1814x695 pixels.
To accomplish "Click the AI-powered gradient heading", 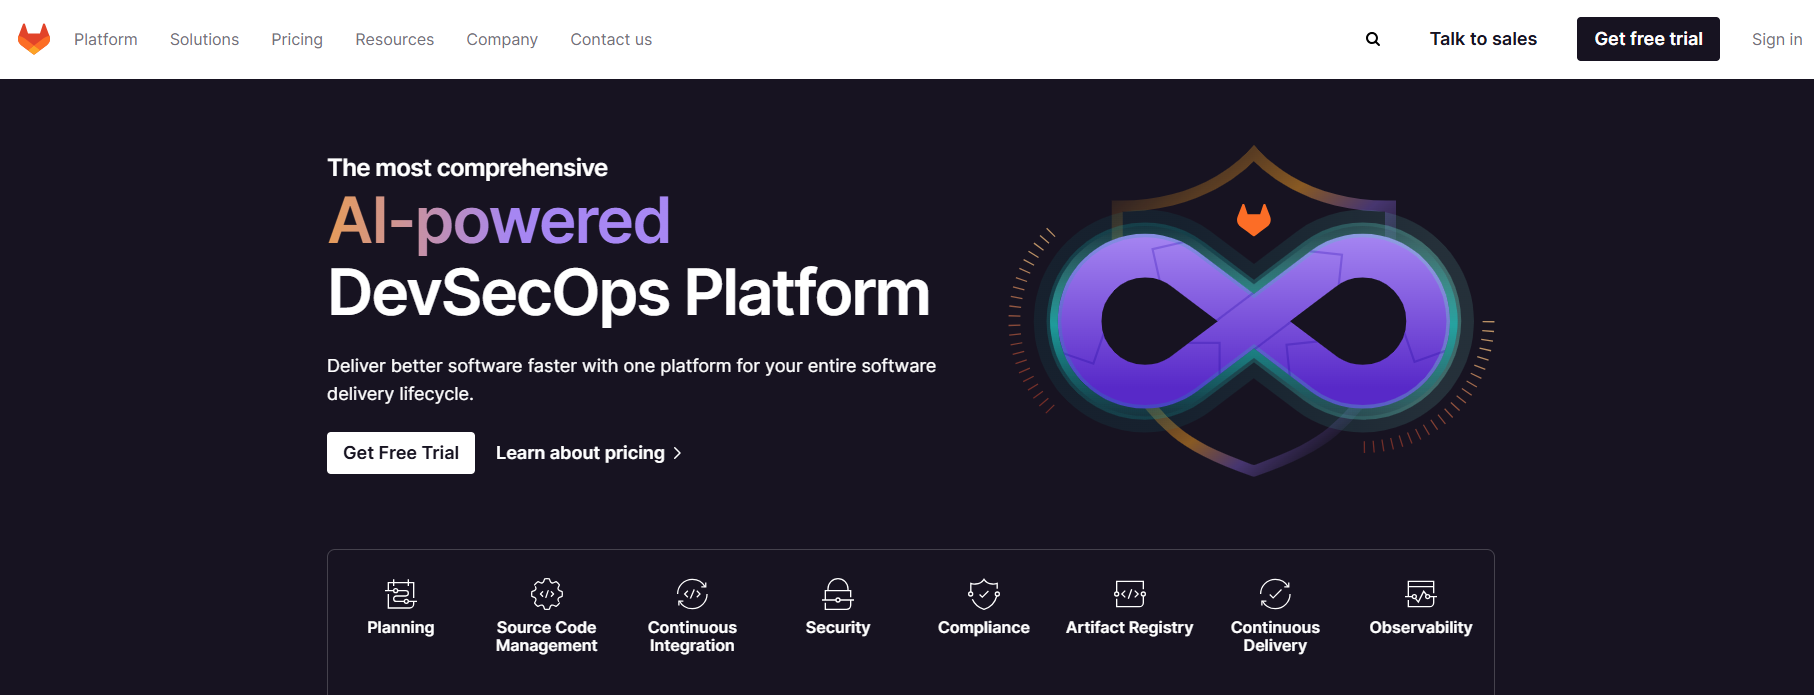I will 499,221.
